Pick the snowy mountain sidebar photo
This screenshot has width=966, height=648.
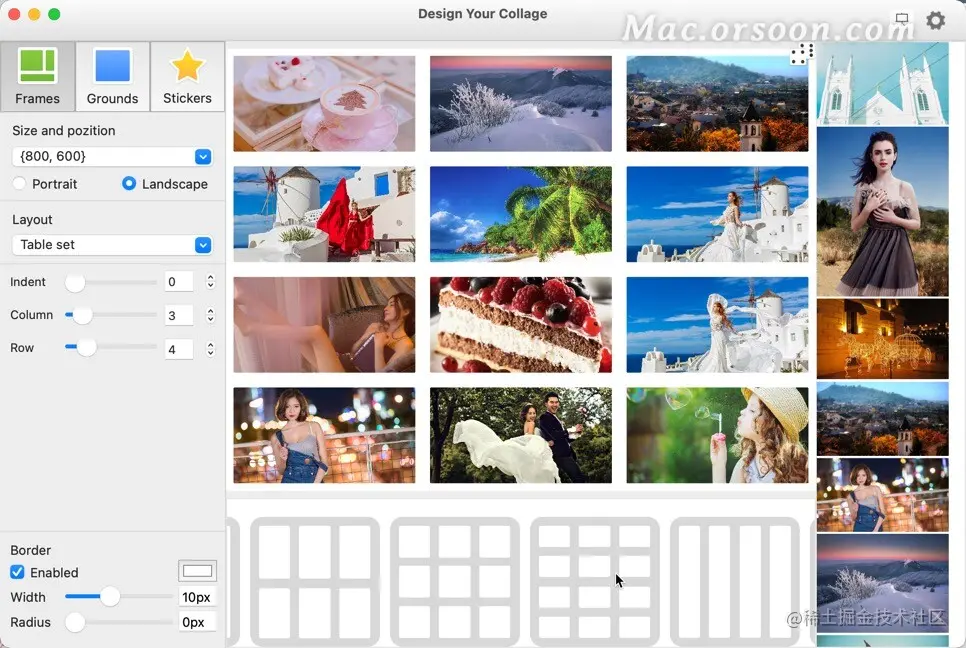(x=882, y=583)
